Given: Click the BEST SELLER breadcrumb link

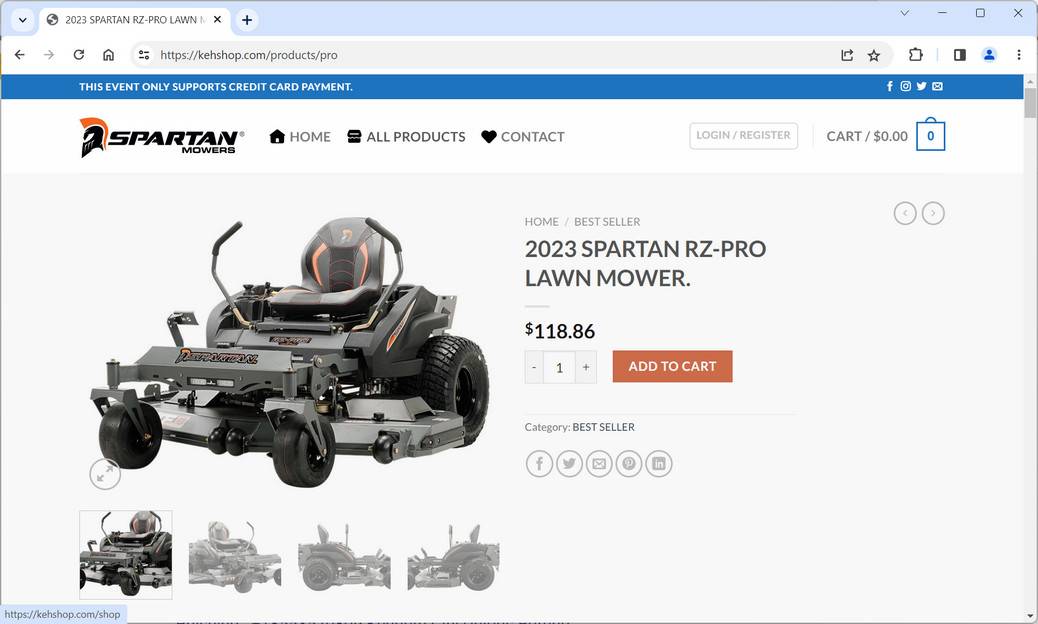Looking at the screenshot, I should 607,222.
